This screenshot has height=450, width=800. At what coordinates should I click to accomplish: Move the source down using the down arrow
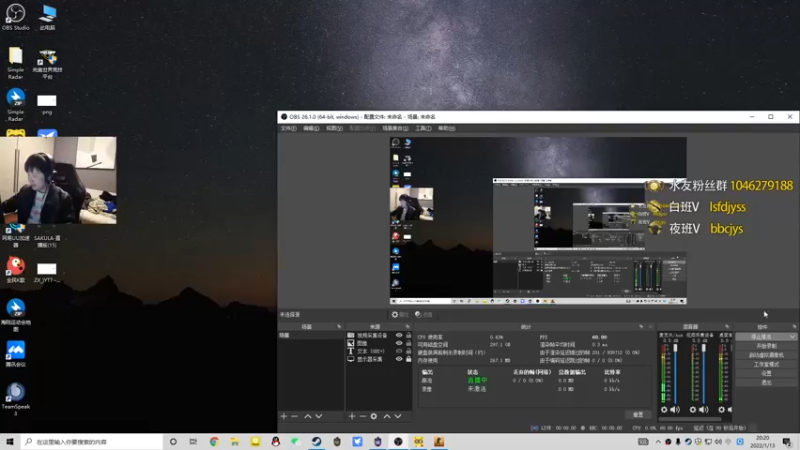(398, 416)
